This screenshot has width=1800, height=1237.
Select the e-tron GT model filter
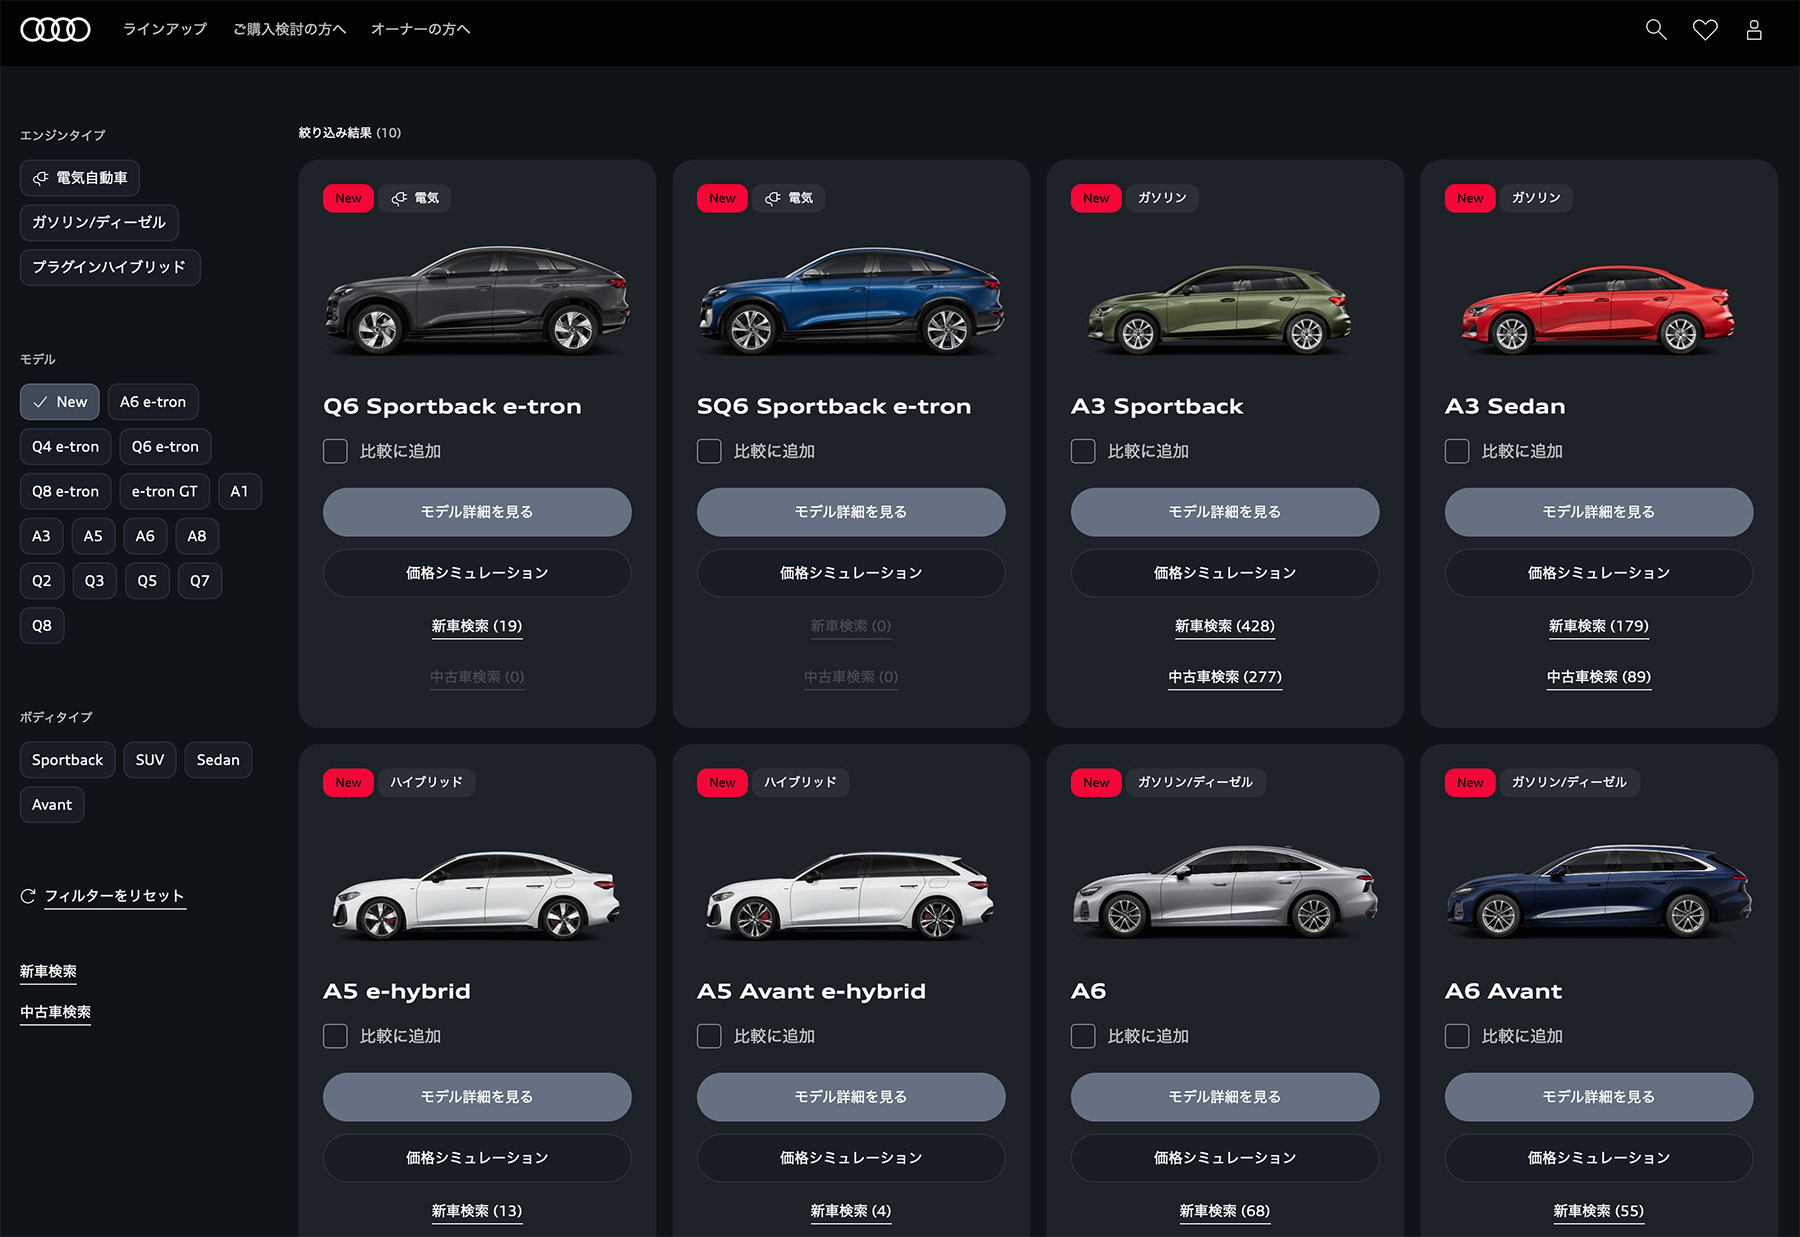tap(165, 491)
